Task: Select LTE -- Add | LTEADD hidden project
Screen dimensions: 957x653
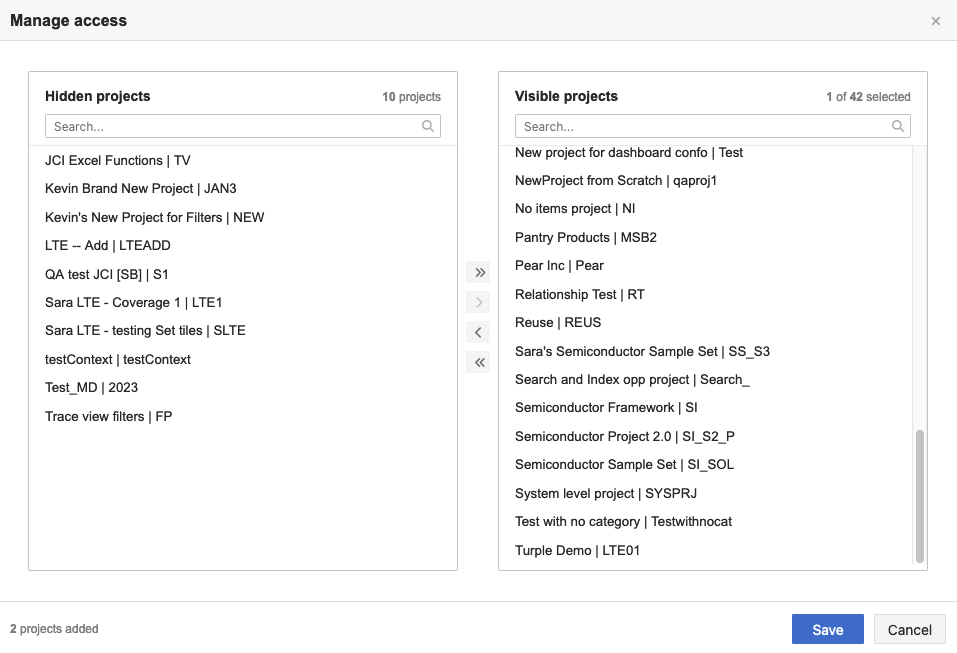Action: coord(107,245)
